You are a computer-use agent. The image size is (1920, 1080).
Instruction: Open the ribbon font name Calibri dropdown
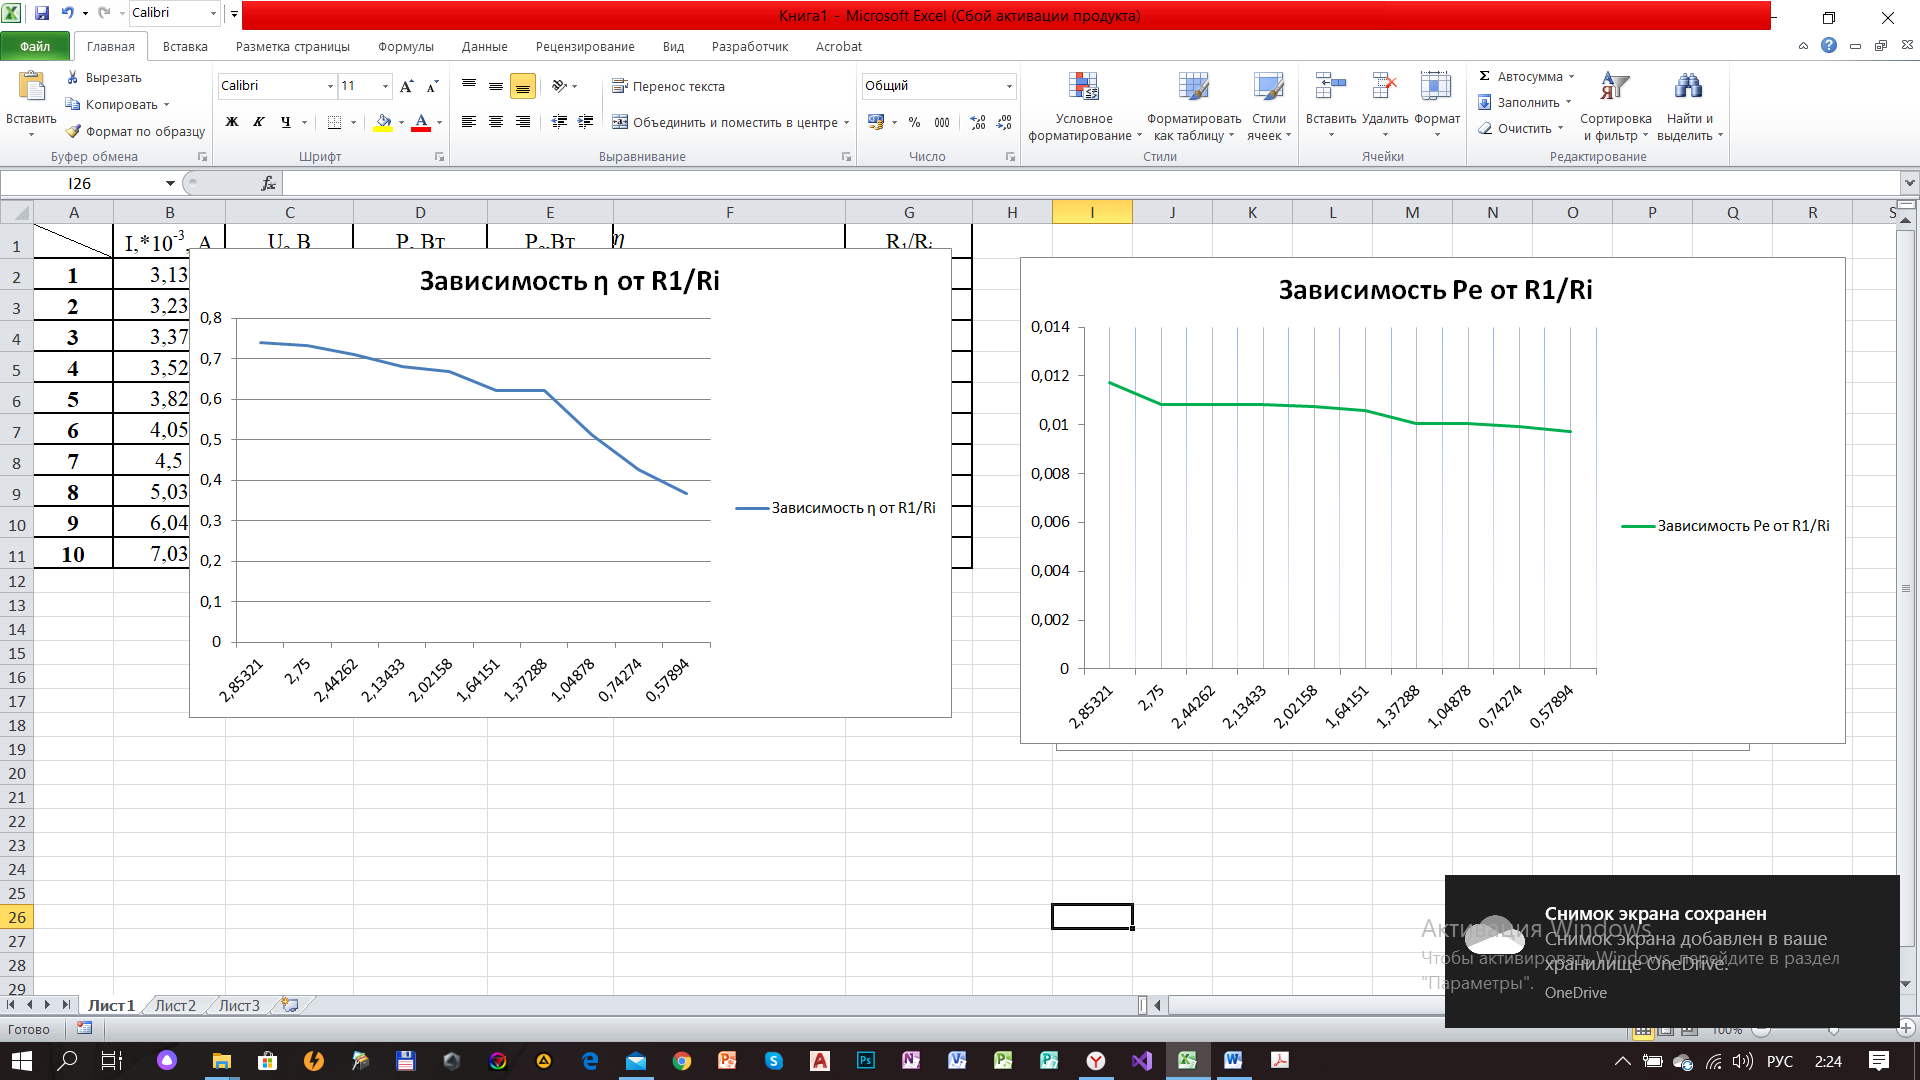[x=330, y=86]
